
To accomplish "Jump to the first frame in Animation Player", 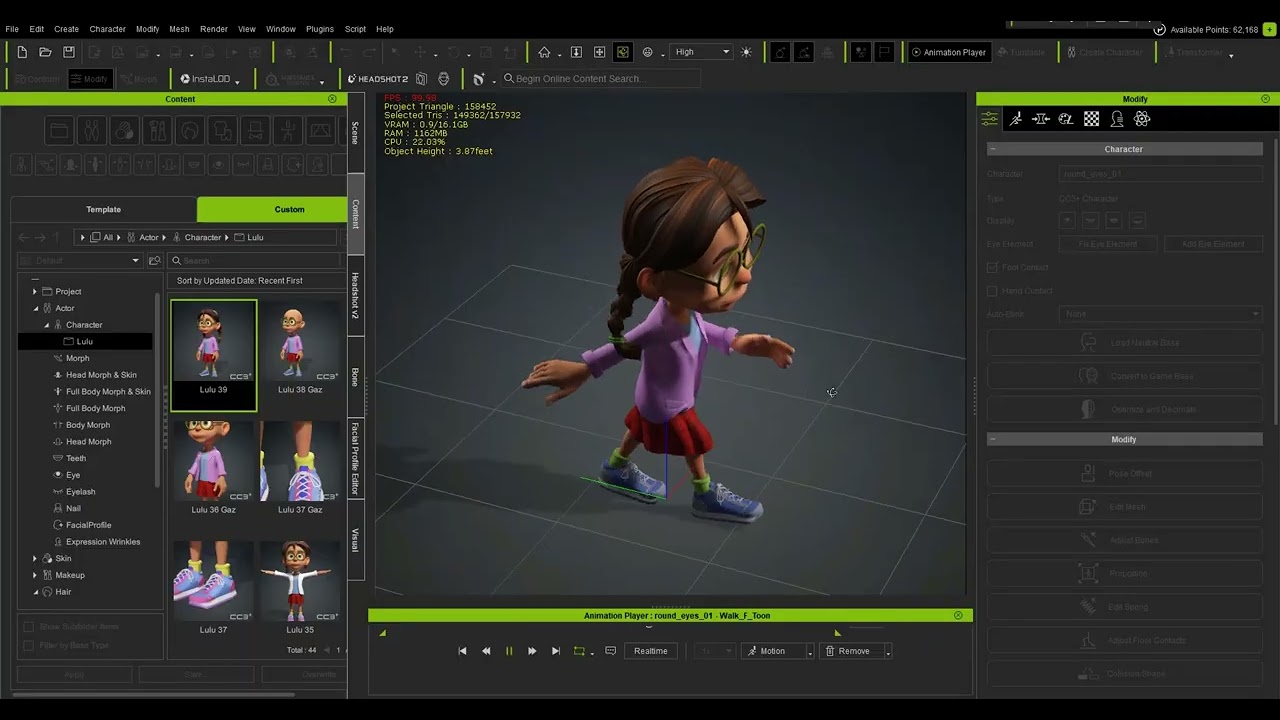I will 462,651.
